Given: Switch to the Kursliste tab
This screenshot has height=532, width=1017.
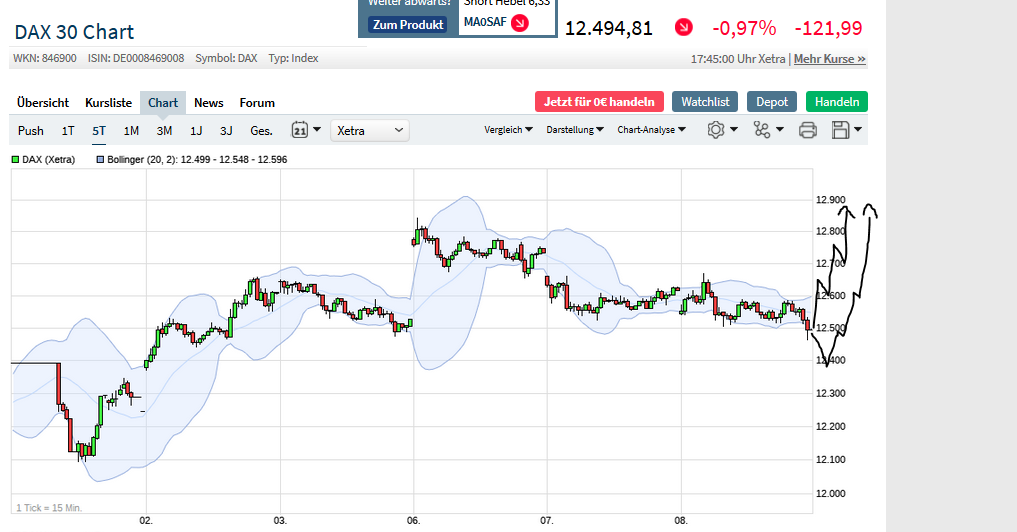Looking at the screenshot, I should [x=108, y=103].
